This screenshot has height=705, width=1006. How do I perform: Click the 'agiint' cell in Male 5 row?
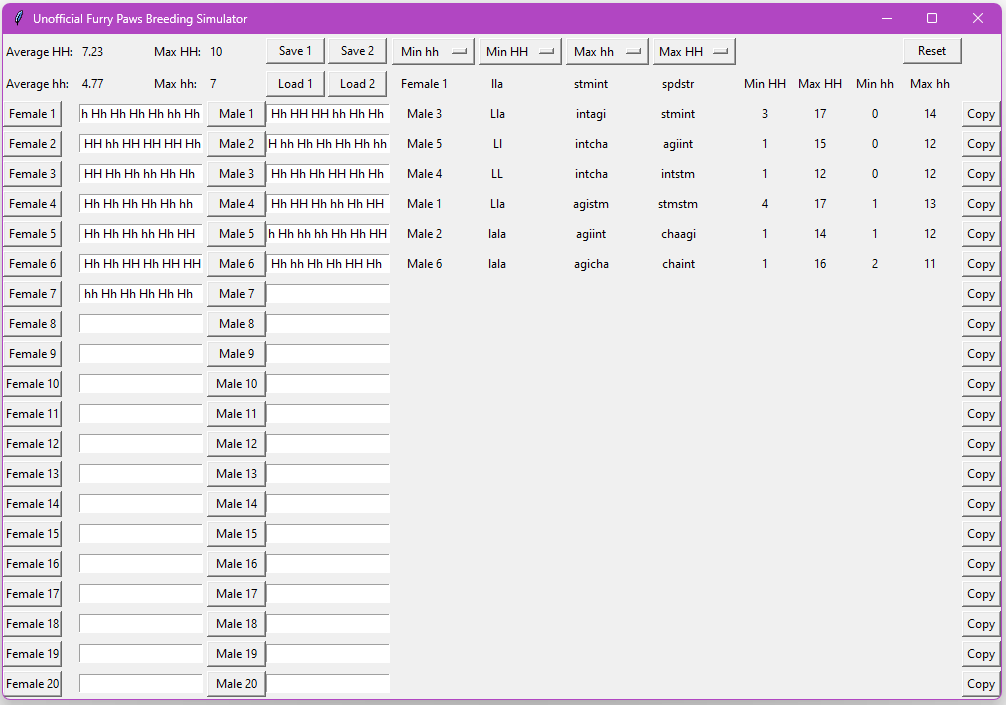(678, 144)
